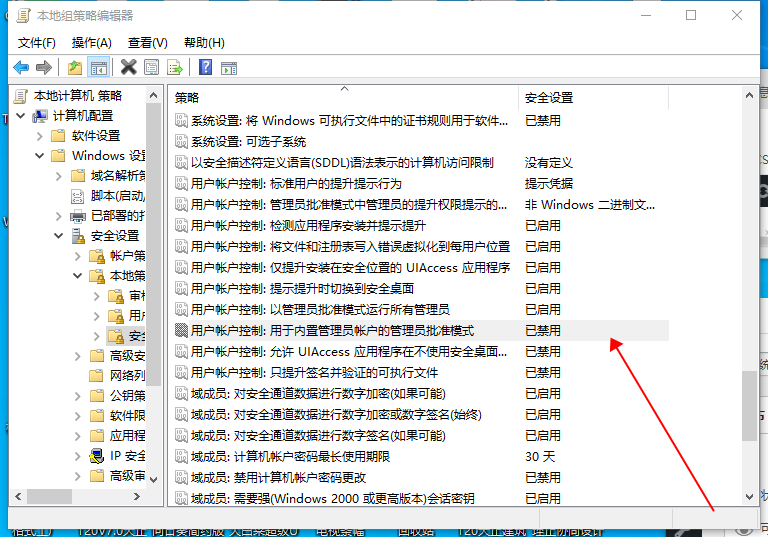
Task: Expand the 软件设置 tree node
Action: coord(40,136)
